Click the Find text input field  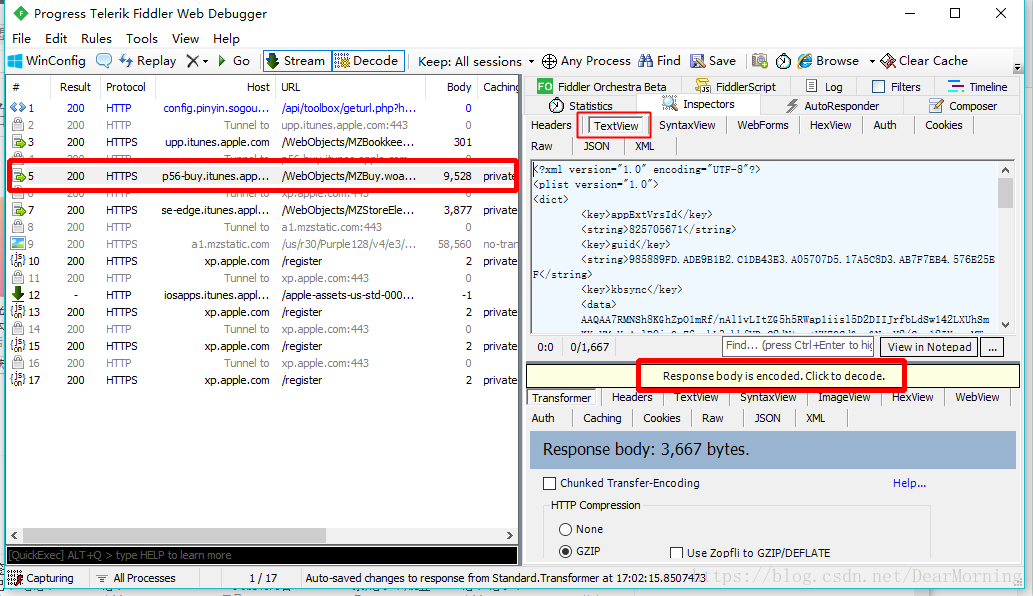point(798,346)
